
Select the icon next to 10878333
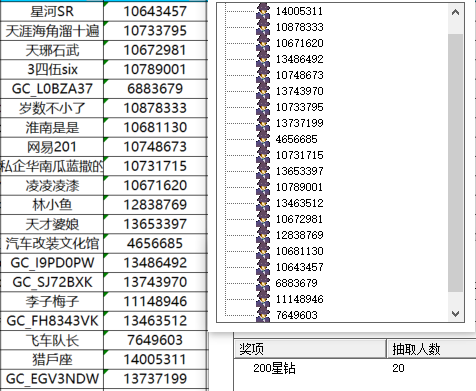coord(263,27)
